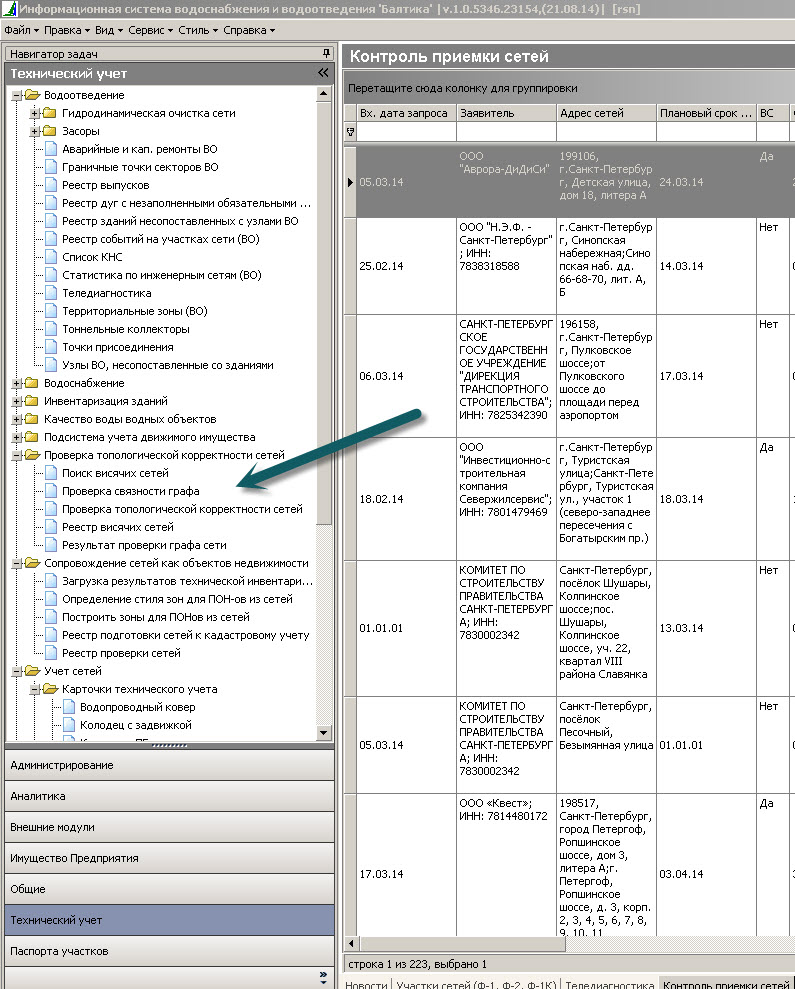Click the row indicator arrow for 05.03.14
This screenshot has width=795, height=989.
coord(350,182)
